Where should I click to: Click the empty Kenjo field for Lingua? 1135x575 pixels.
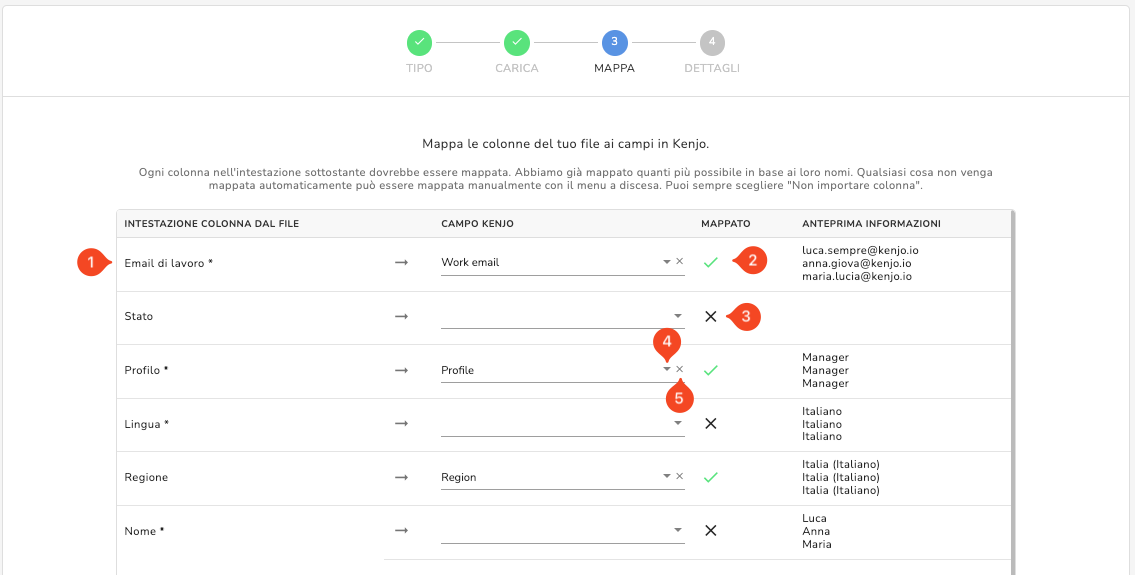[x=562, y=424]
